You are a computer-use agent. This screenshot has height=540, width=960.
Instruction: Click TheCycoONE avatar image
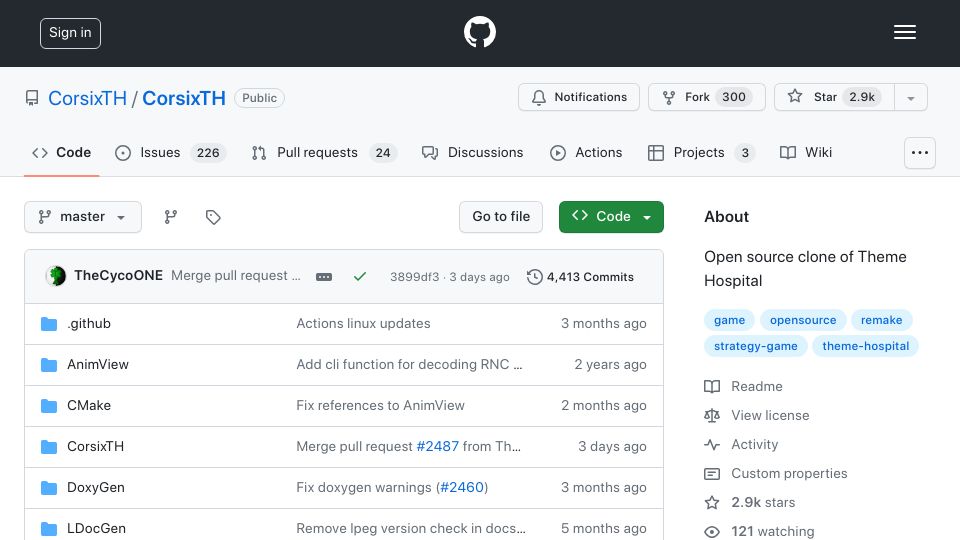[x=56, y=276]
